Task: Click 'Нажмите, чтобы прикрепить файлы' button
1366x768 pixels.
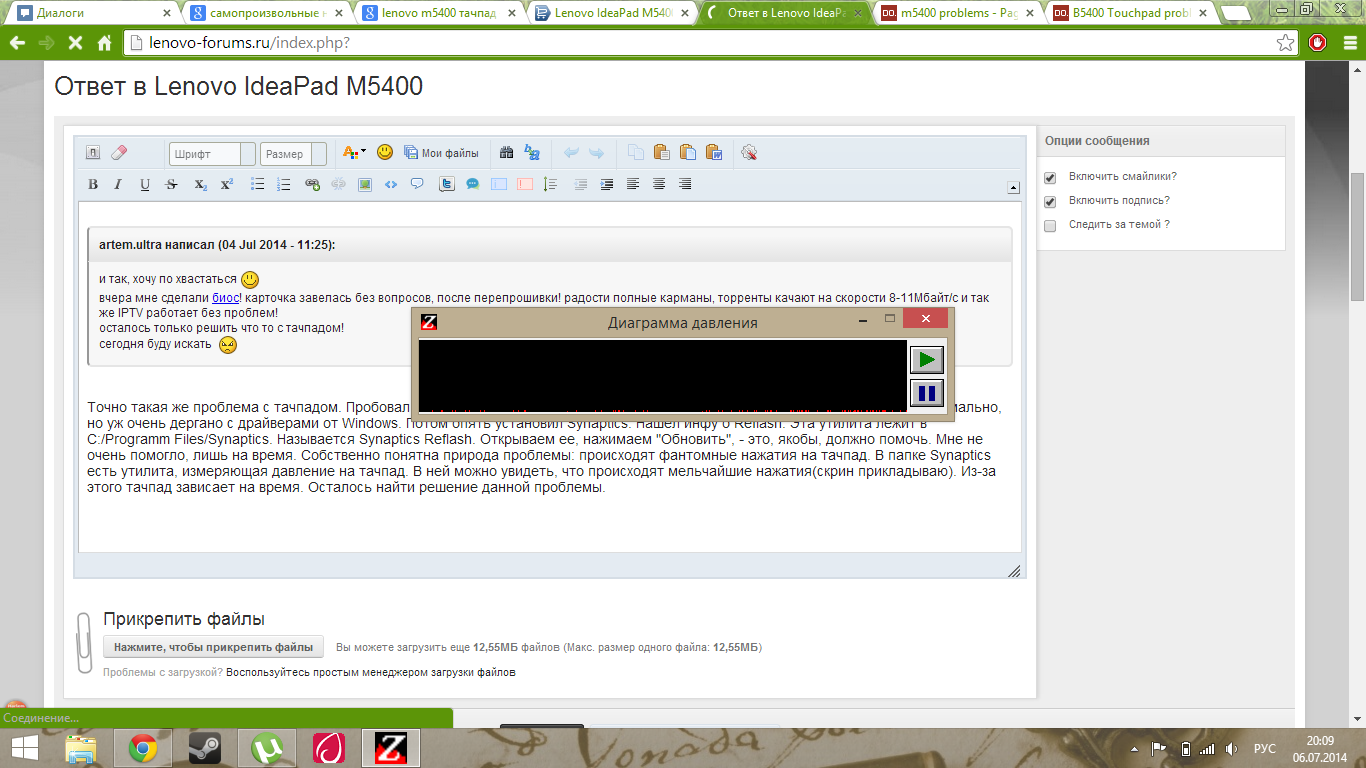Action: pos(213,647)
